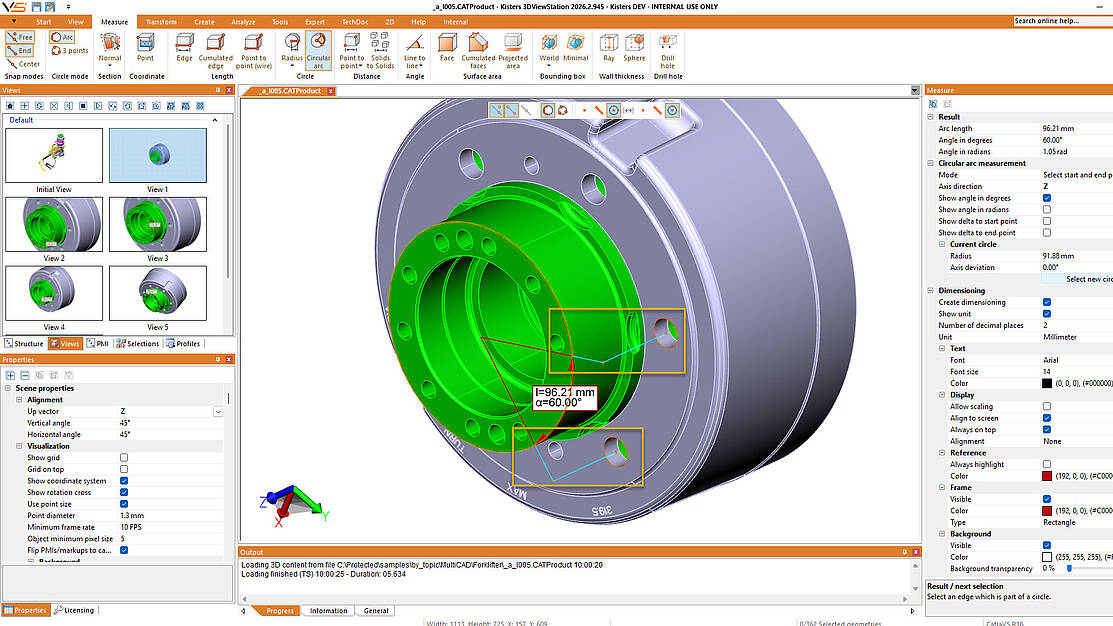Close the _a_l005.CATProduct document tab
This screenshot has height=626, width=1113.
(331, 91)
